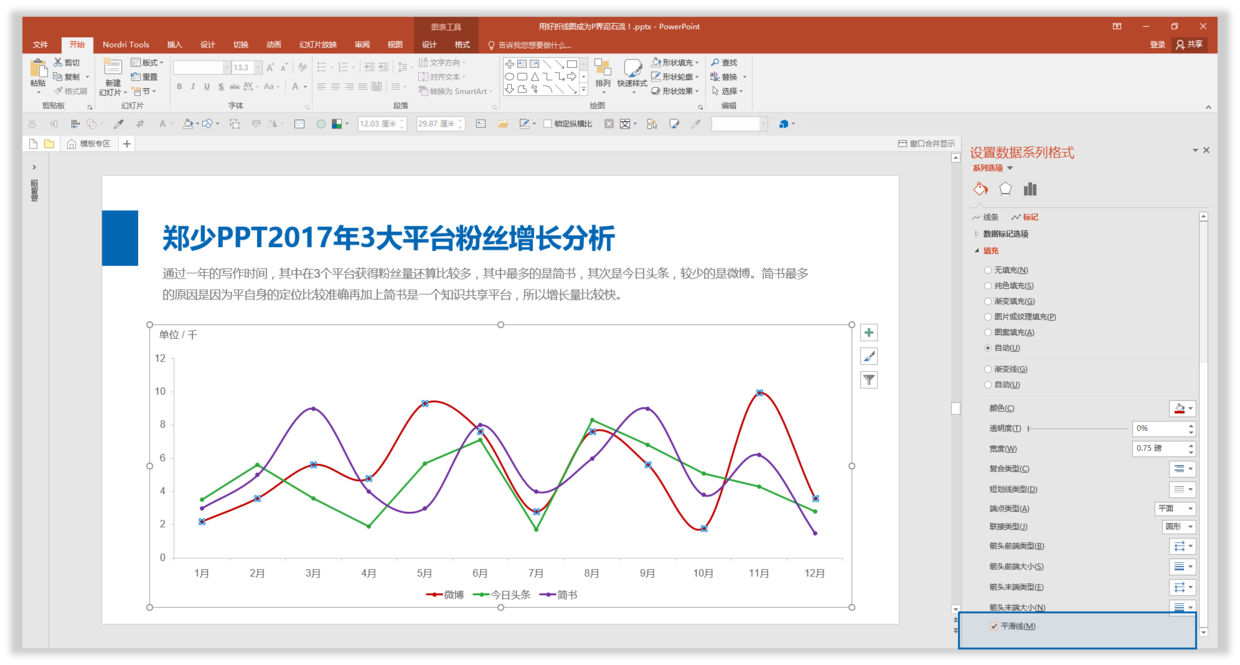The width and height of the screenshot is (1240, 665).
Task: Click the 复制 (Copy) icon
Action: click(x=58, y=77)
